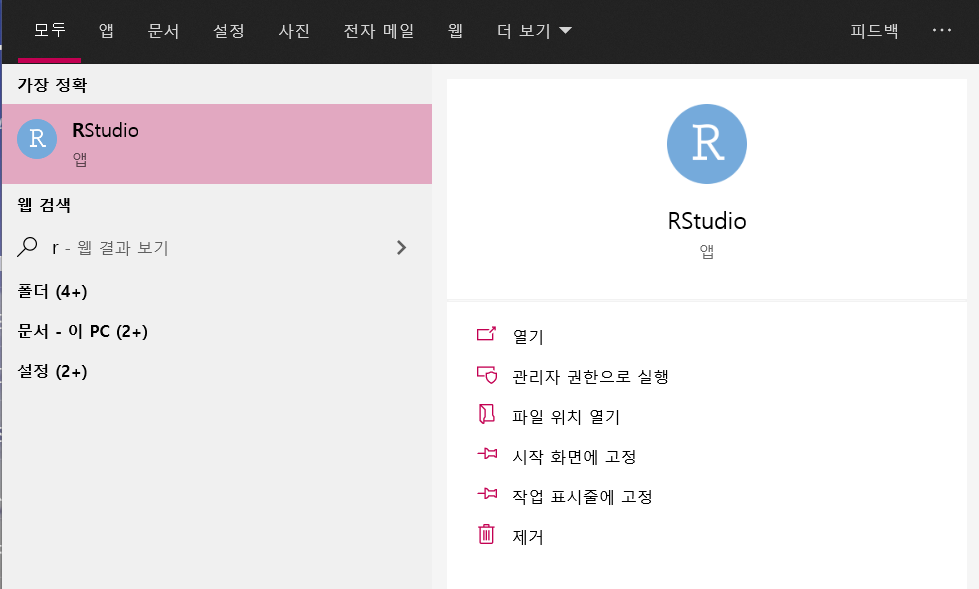Switch to the 전자 메일 tab

point(379,31)
